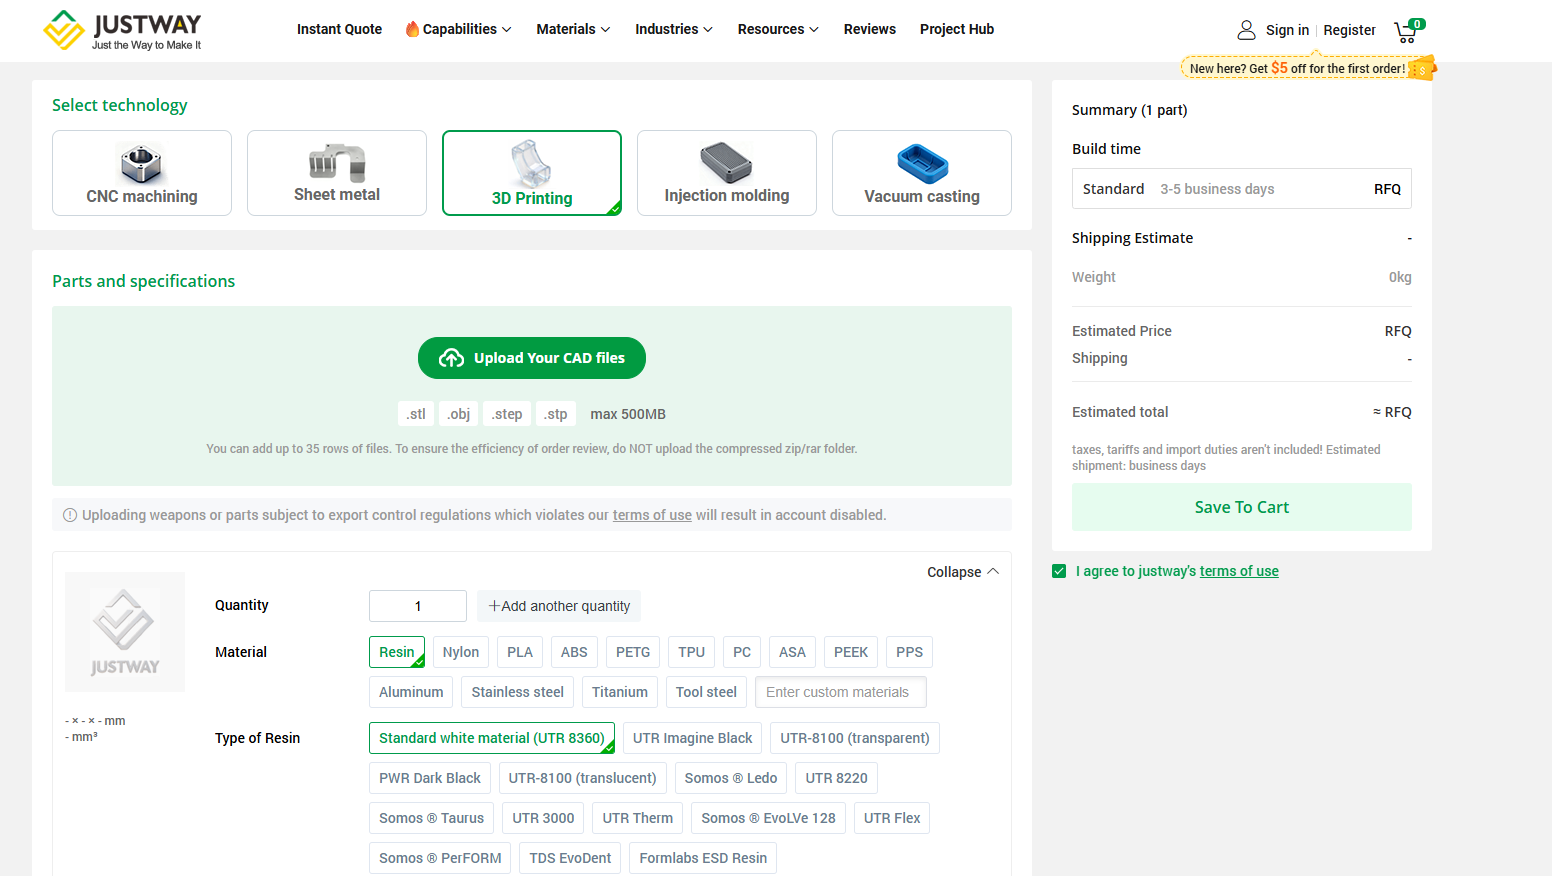
Task: Choose Tool steel material option
Action: (x=706, y=692)
